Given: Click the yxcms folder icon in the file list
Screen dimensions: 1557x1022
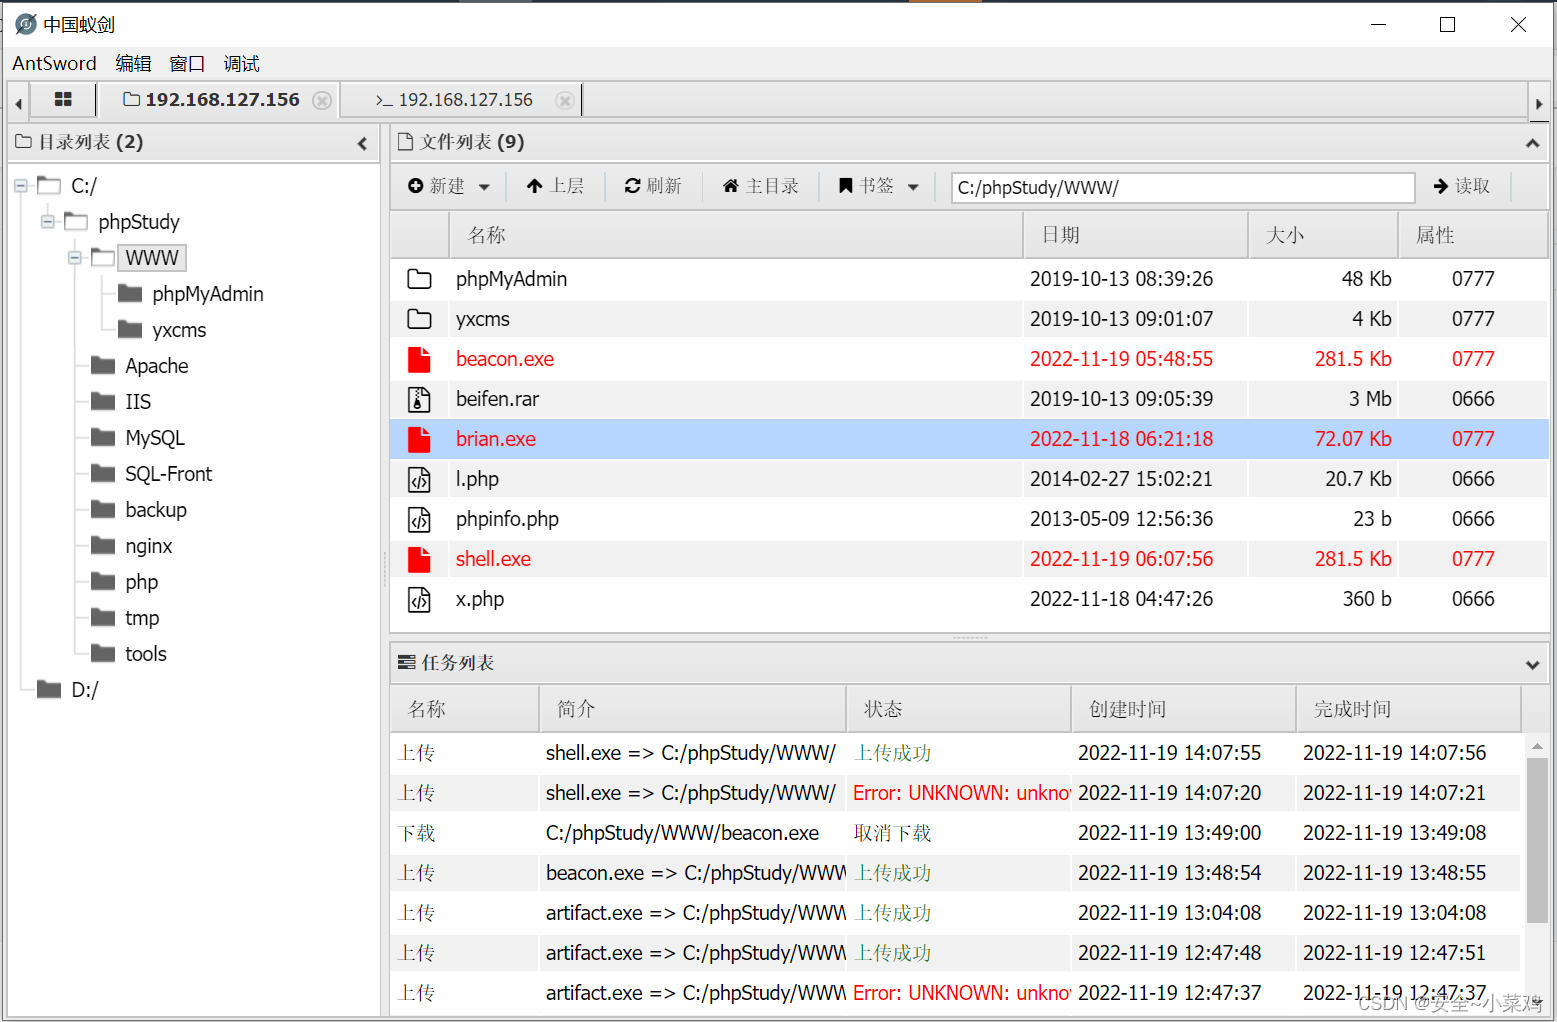Looking at the screenshot, I should click(x=419, y=319).
